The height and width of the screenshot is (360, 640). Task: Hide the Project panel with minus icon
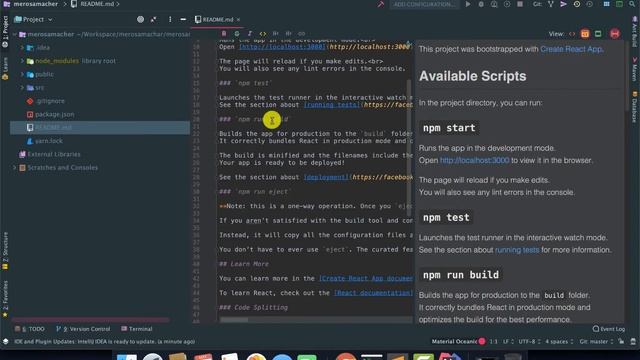tap(183, 19)
